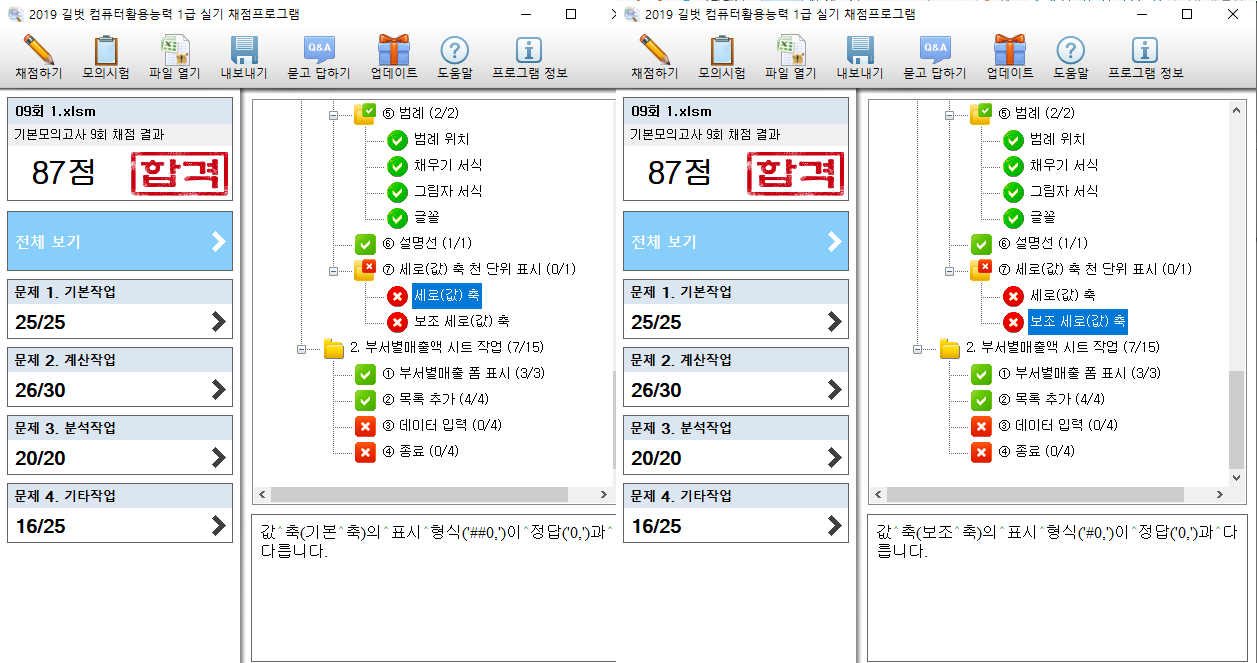Click 채점하기 pencil icon in left window
The width and height of the screenshot is (1257, 663).
pos(38,56)
